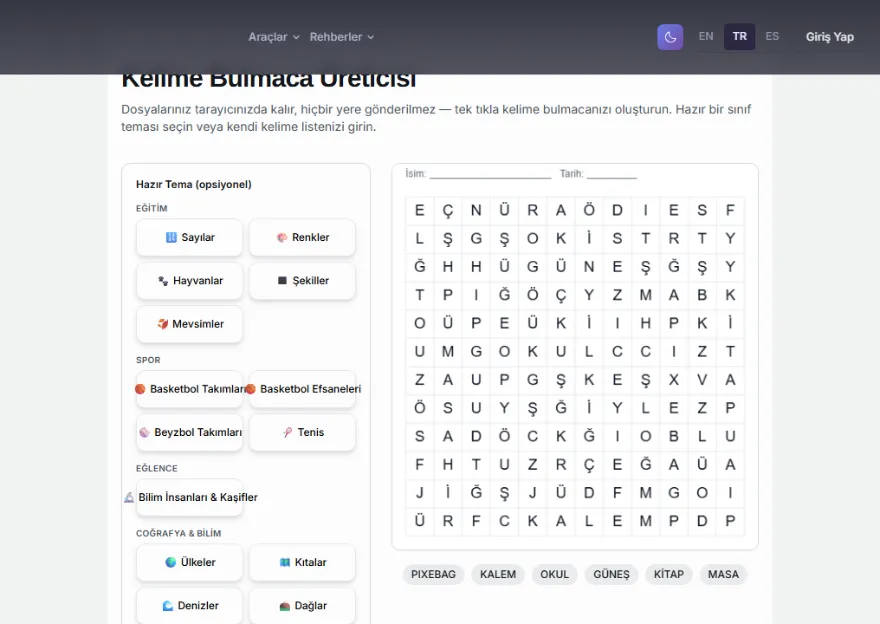Select the Şekiller theme
Screen dimensions: 880x624
point(302,281)
